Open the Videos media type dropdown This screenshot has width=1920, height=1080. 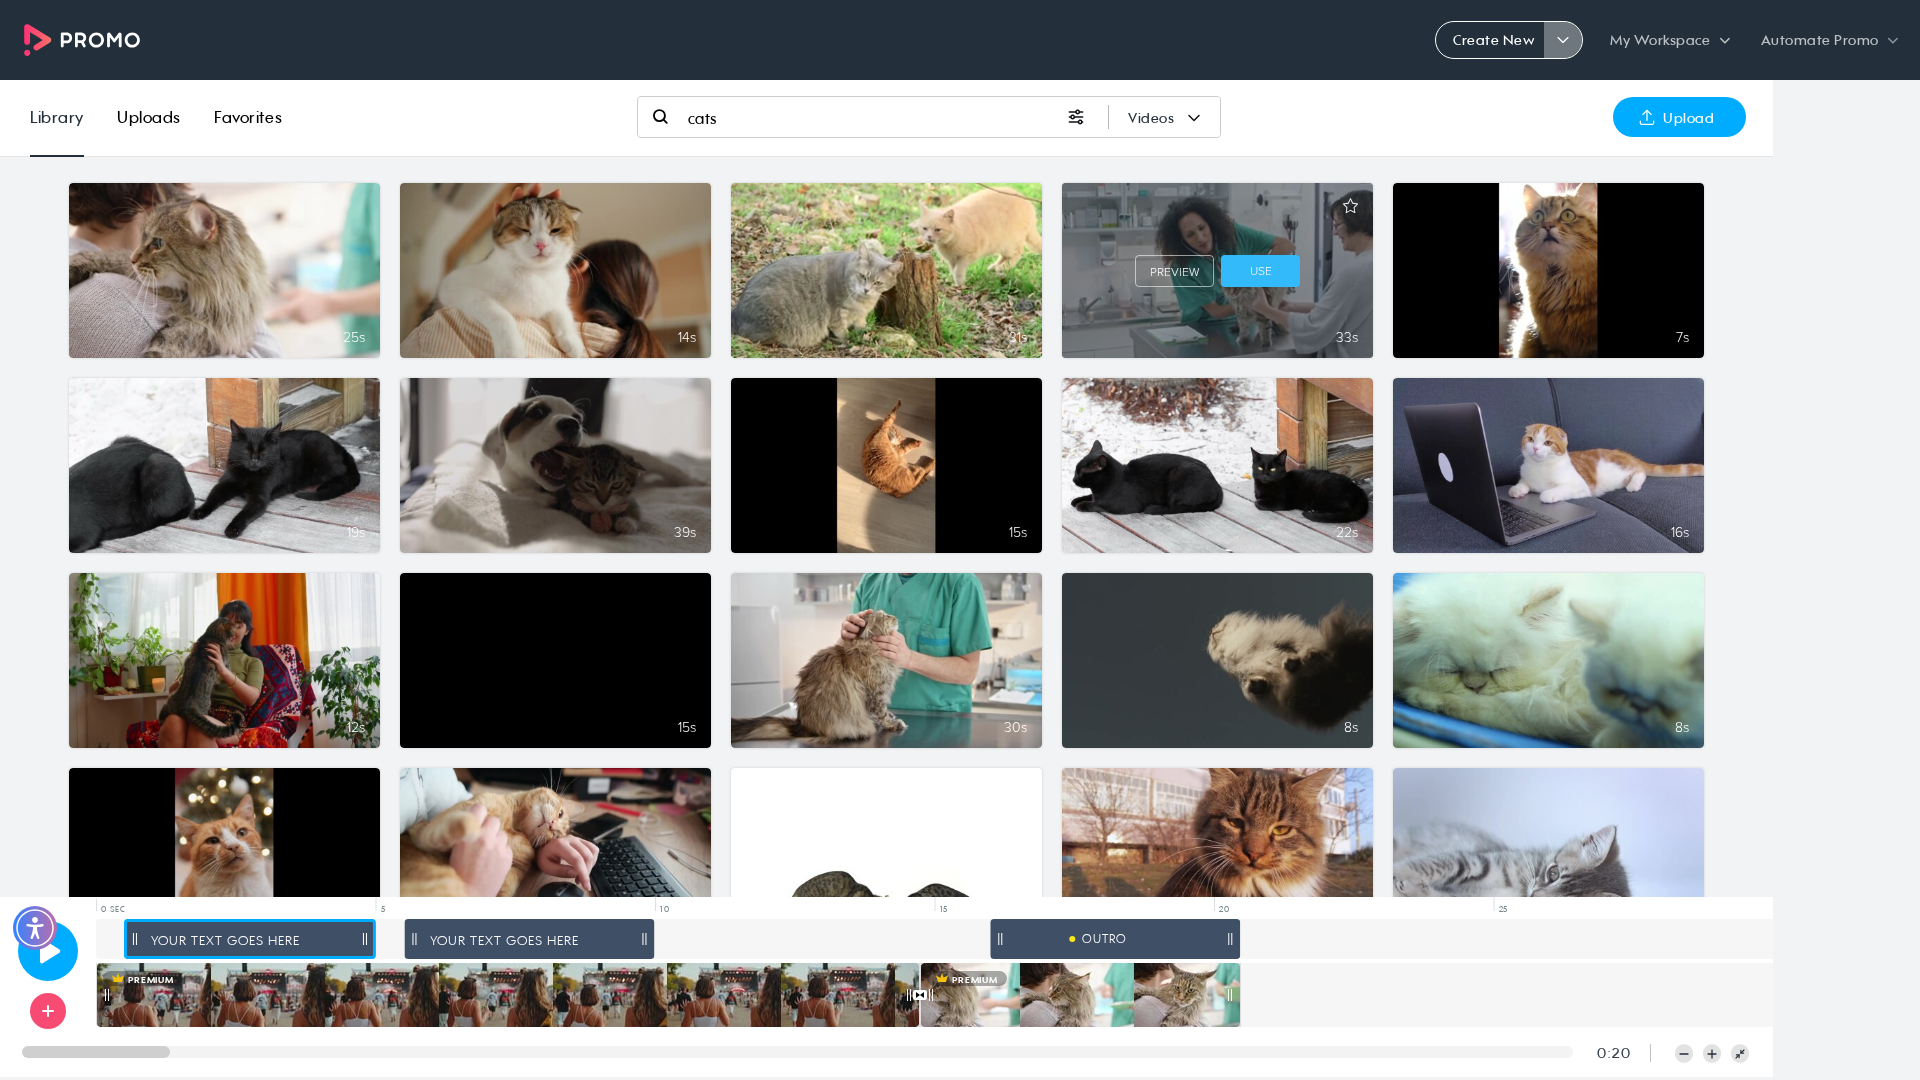tap(1164, 118)
